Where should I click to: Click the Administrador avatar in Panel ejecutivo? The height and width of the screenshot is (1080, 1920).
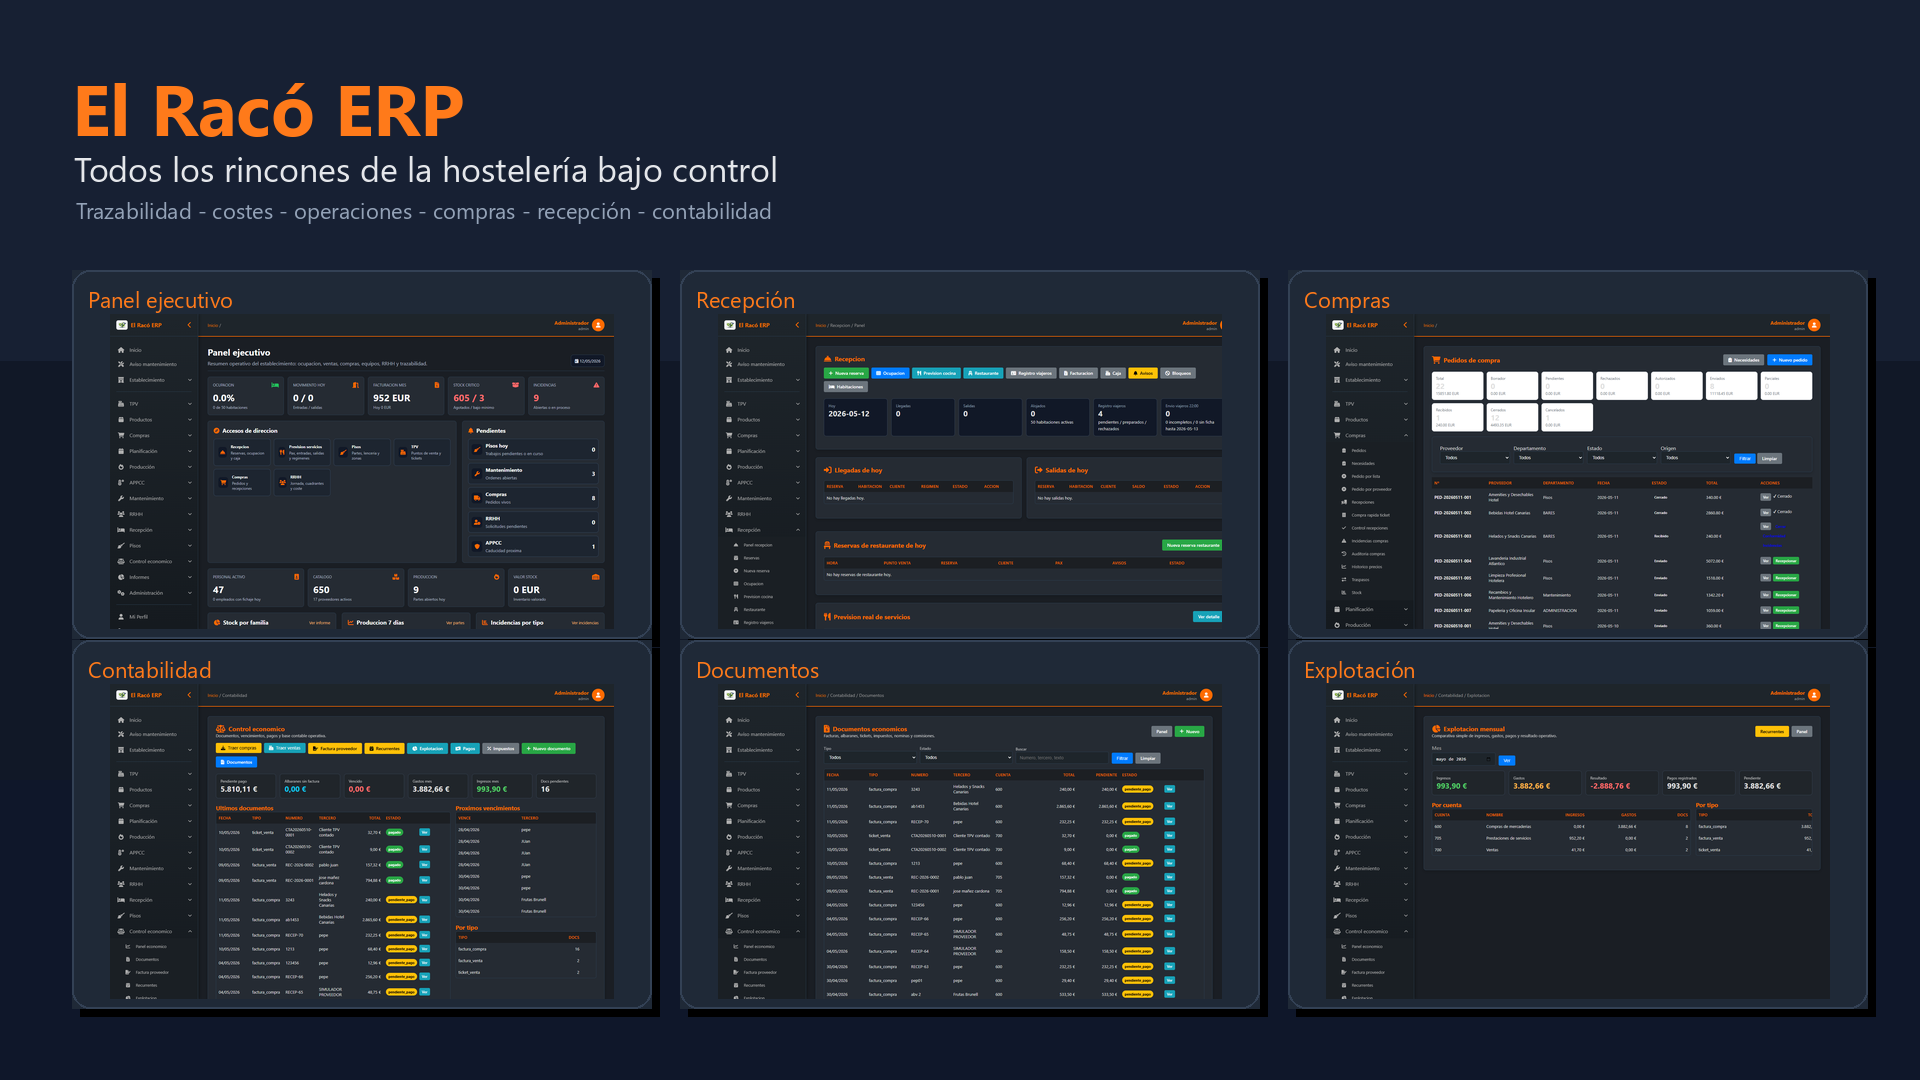pos(598,325)
